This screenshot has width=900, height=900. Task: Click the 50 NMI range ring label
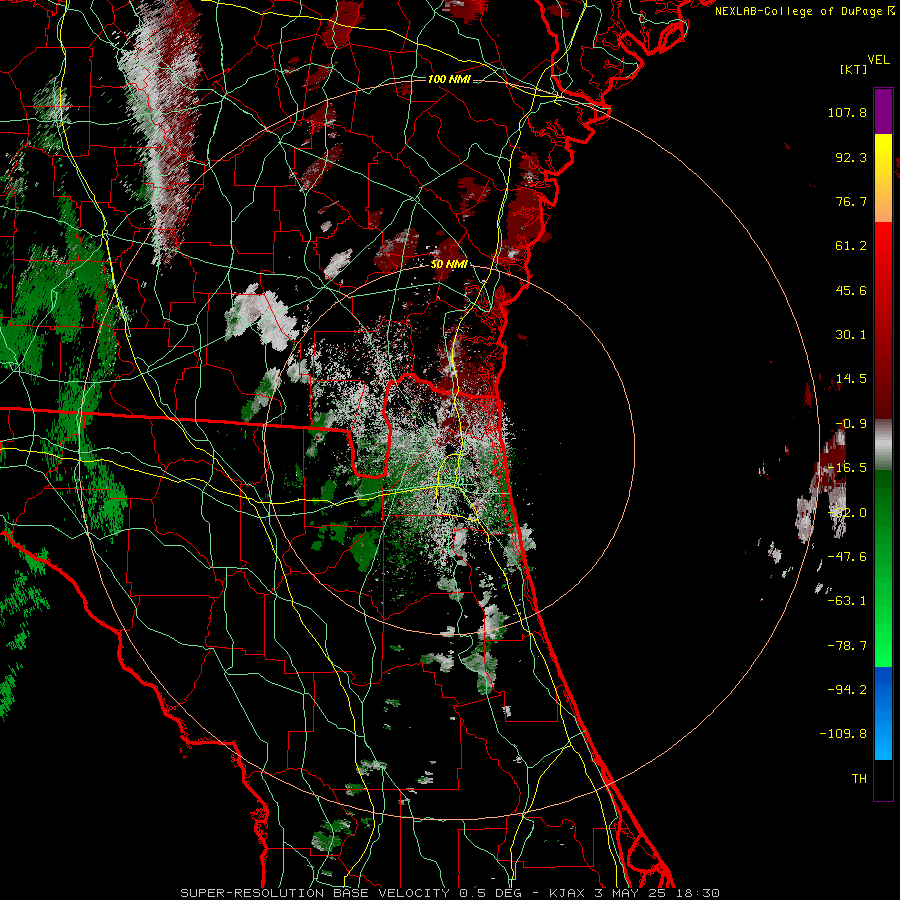[x=449, y=264]
